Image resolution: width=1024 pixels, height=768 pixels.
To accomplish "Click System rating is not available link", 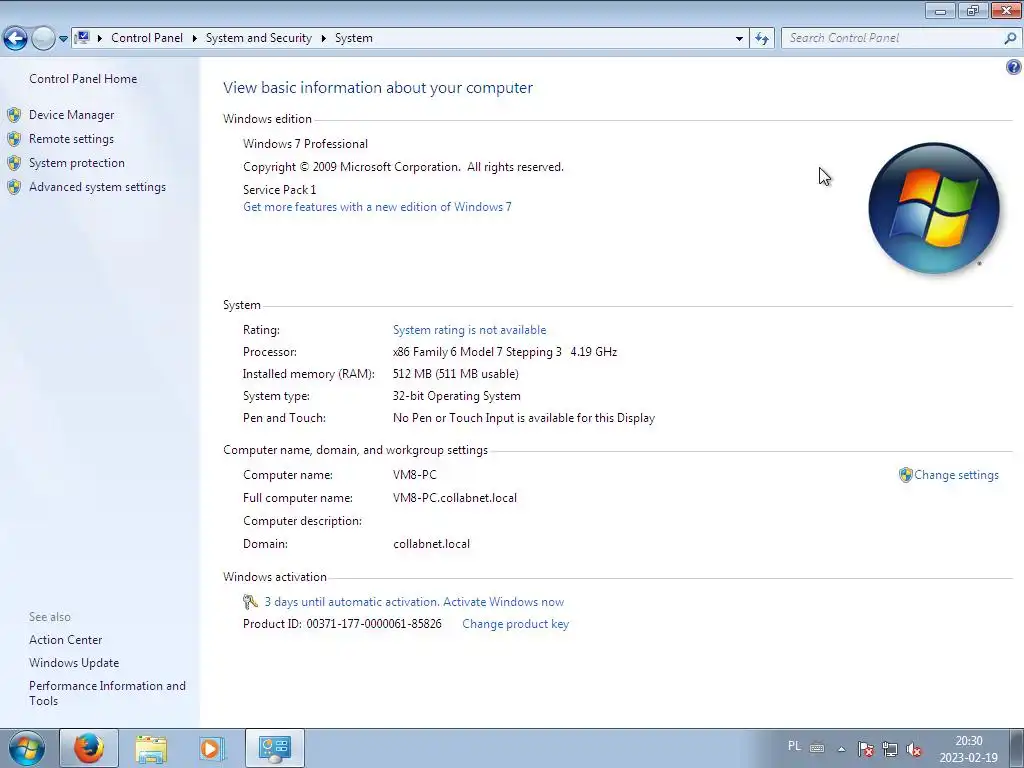I will [x=470, y=330].
